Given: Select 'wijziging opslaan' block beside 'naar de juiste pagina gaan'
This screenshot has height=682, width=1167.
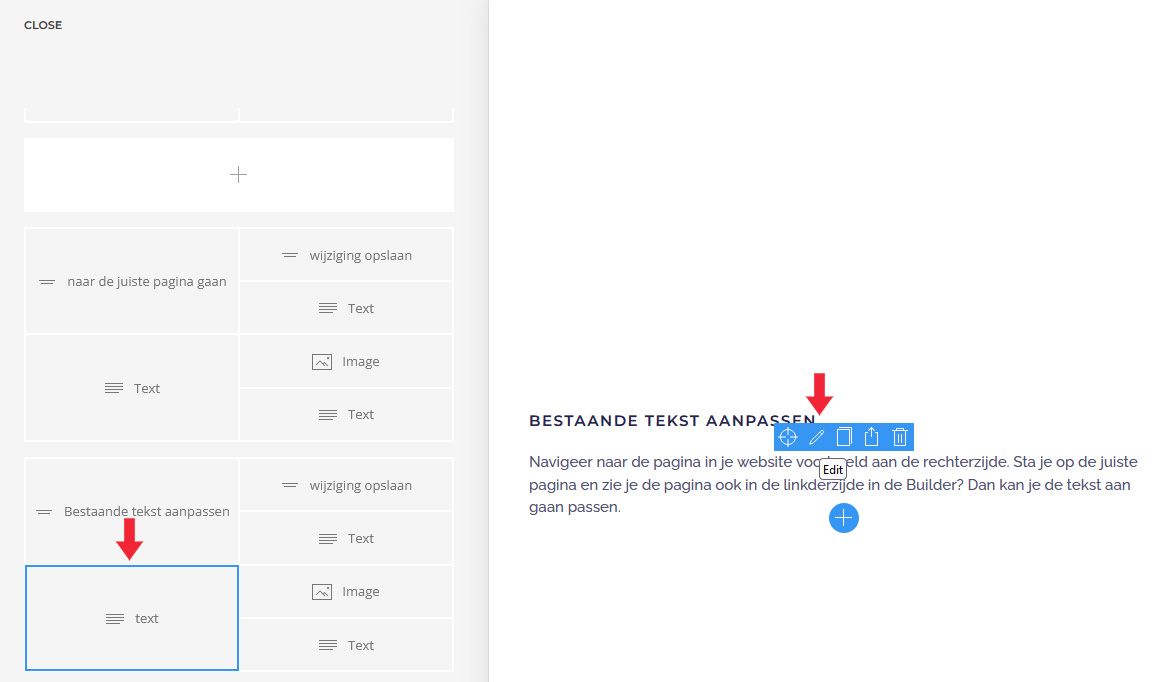Looking at the screenshot, I should 346,255.
